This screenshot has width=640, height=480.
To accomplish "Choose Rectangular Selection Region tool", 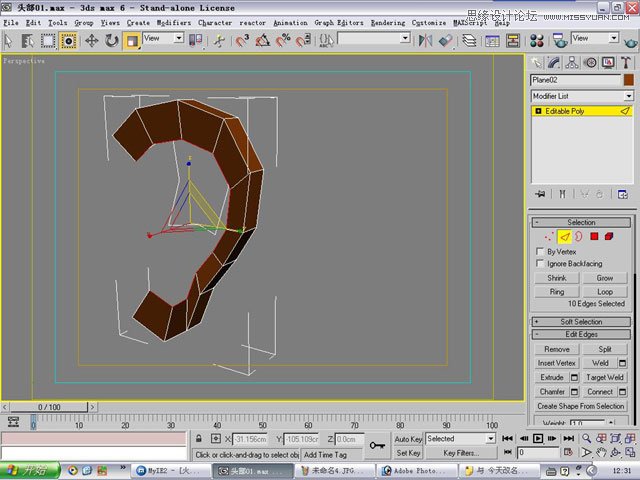I will [48, 41].
